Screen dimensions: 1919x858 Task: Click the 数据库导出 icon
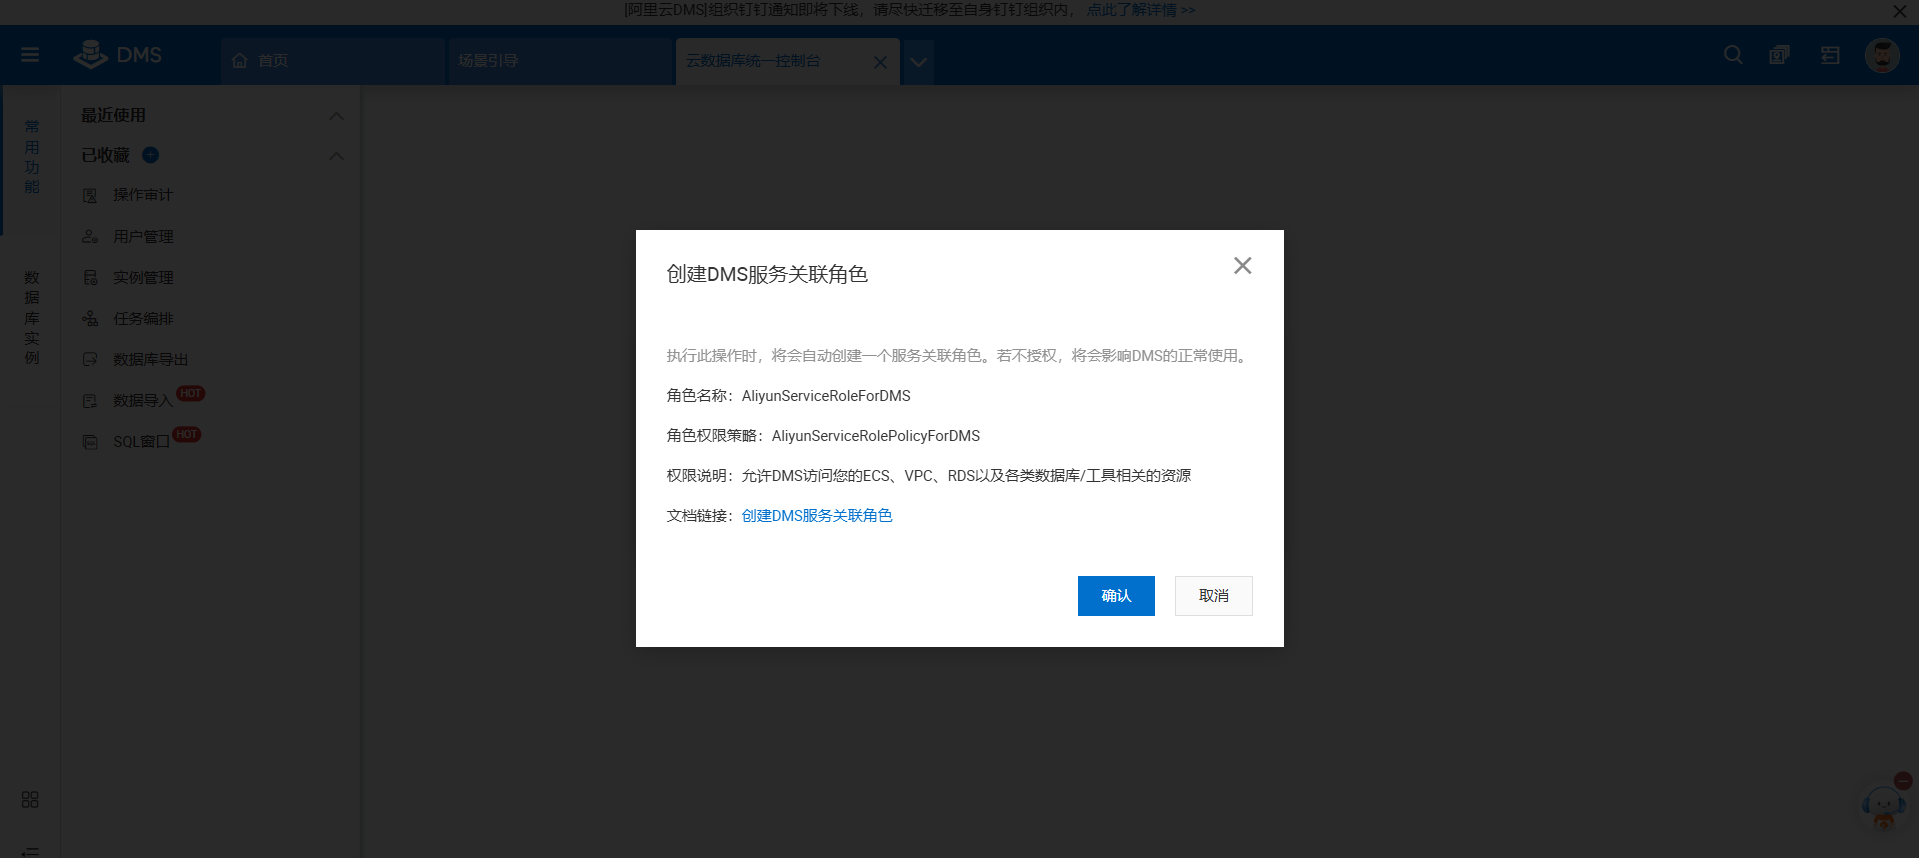(90, 360)
